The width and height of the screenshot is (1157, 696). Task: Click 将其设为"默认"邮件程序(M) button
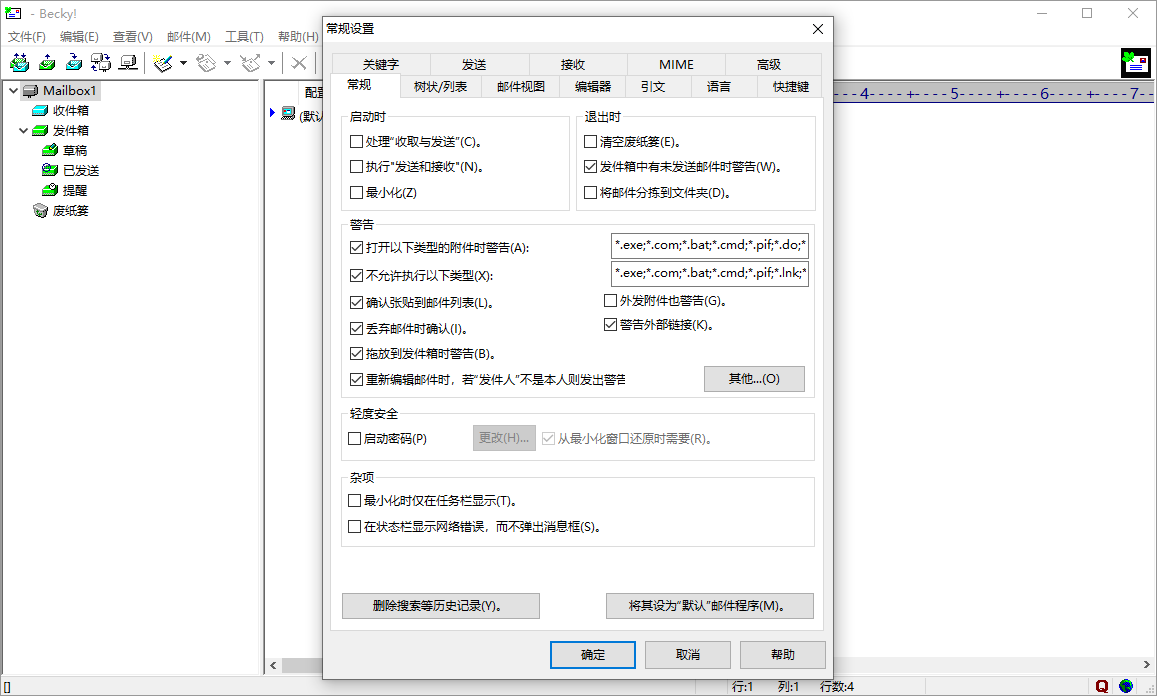[x=710, y=606]
